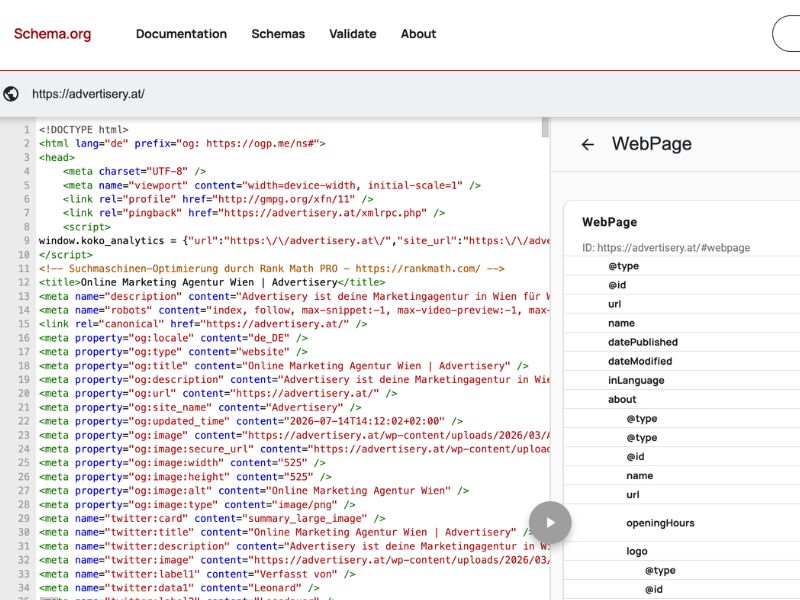Open the About menu item
This screenshot has width=800, height=600.
coord(418,34)
